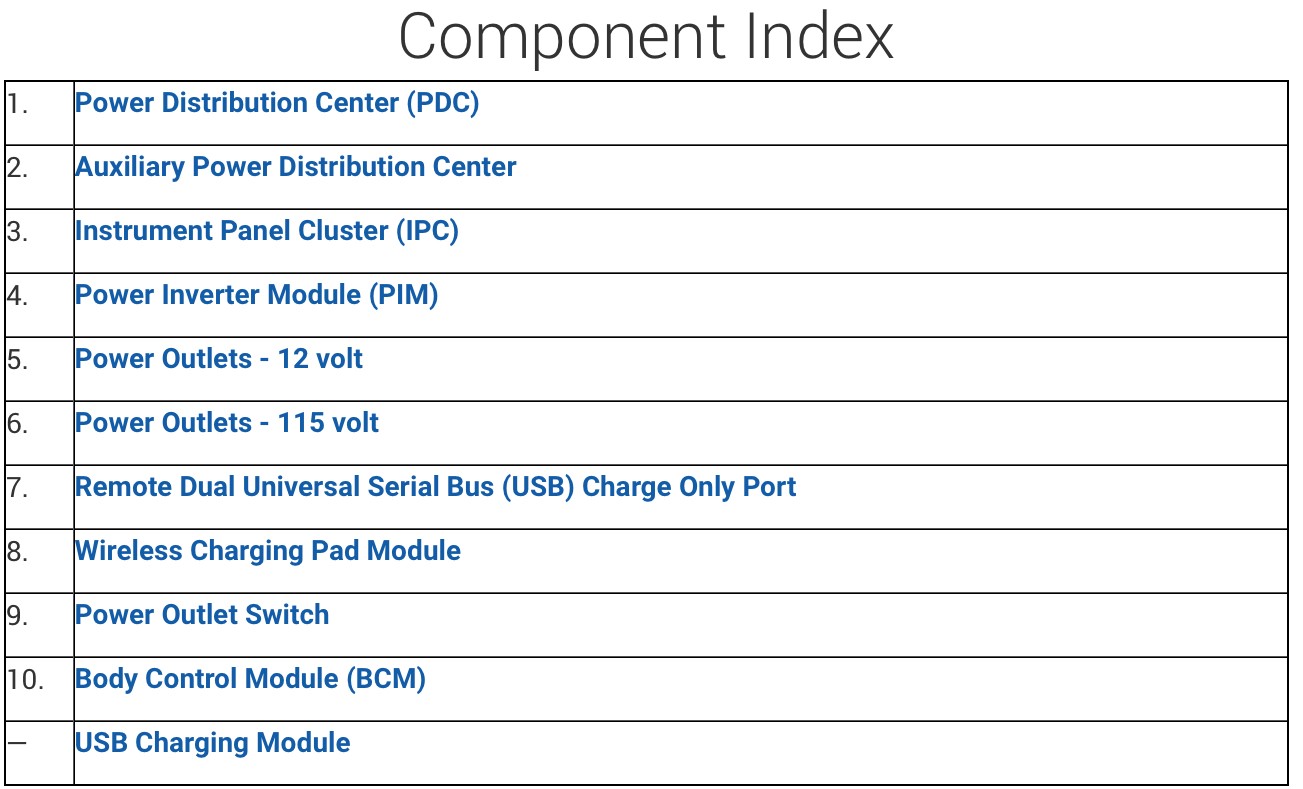
Task: Open the USB Charging Module link
Action: [213, 743]
